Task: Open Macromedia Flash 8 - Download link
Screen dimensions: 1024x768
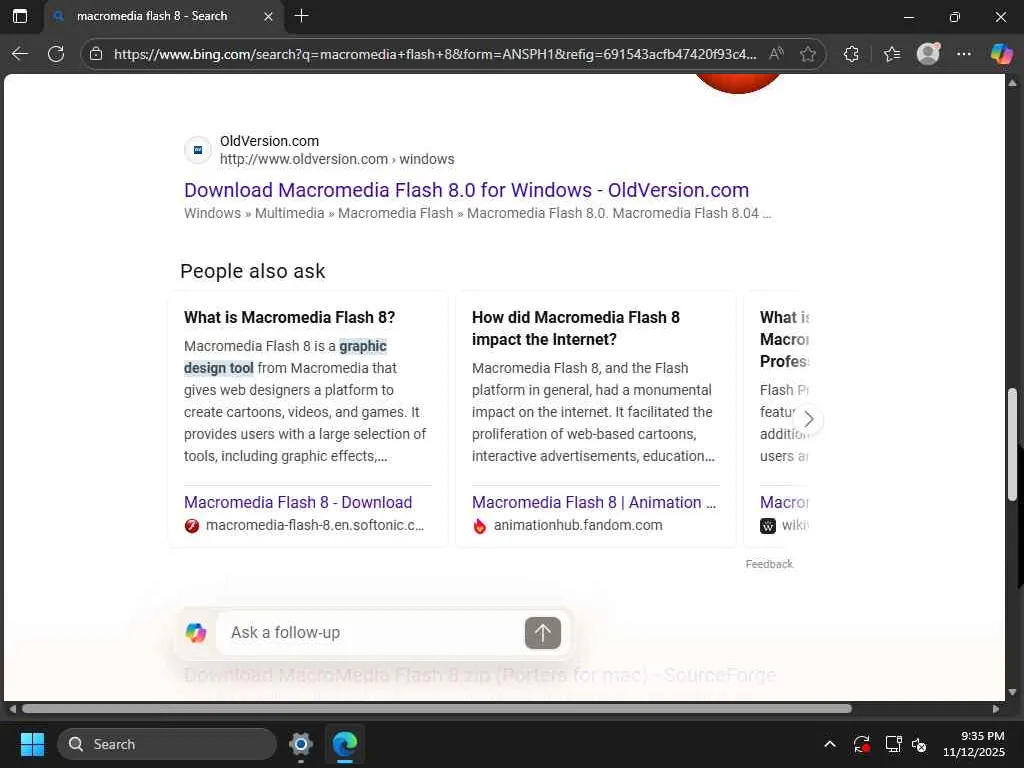Action: 298,502
